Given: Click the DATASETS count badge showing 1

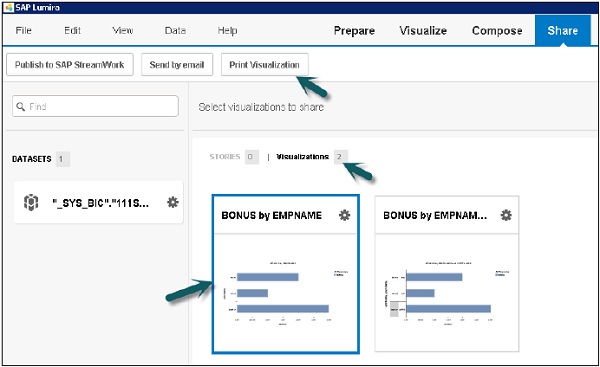Looking at the screenshot, I should click(62, 159).
